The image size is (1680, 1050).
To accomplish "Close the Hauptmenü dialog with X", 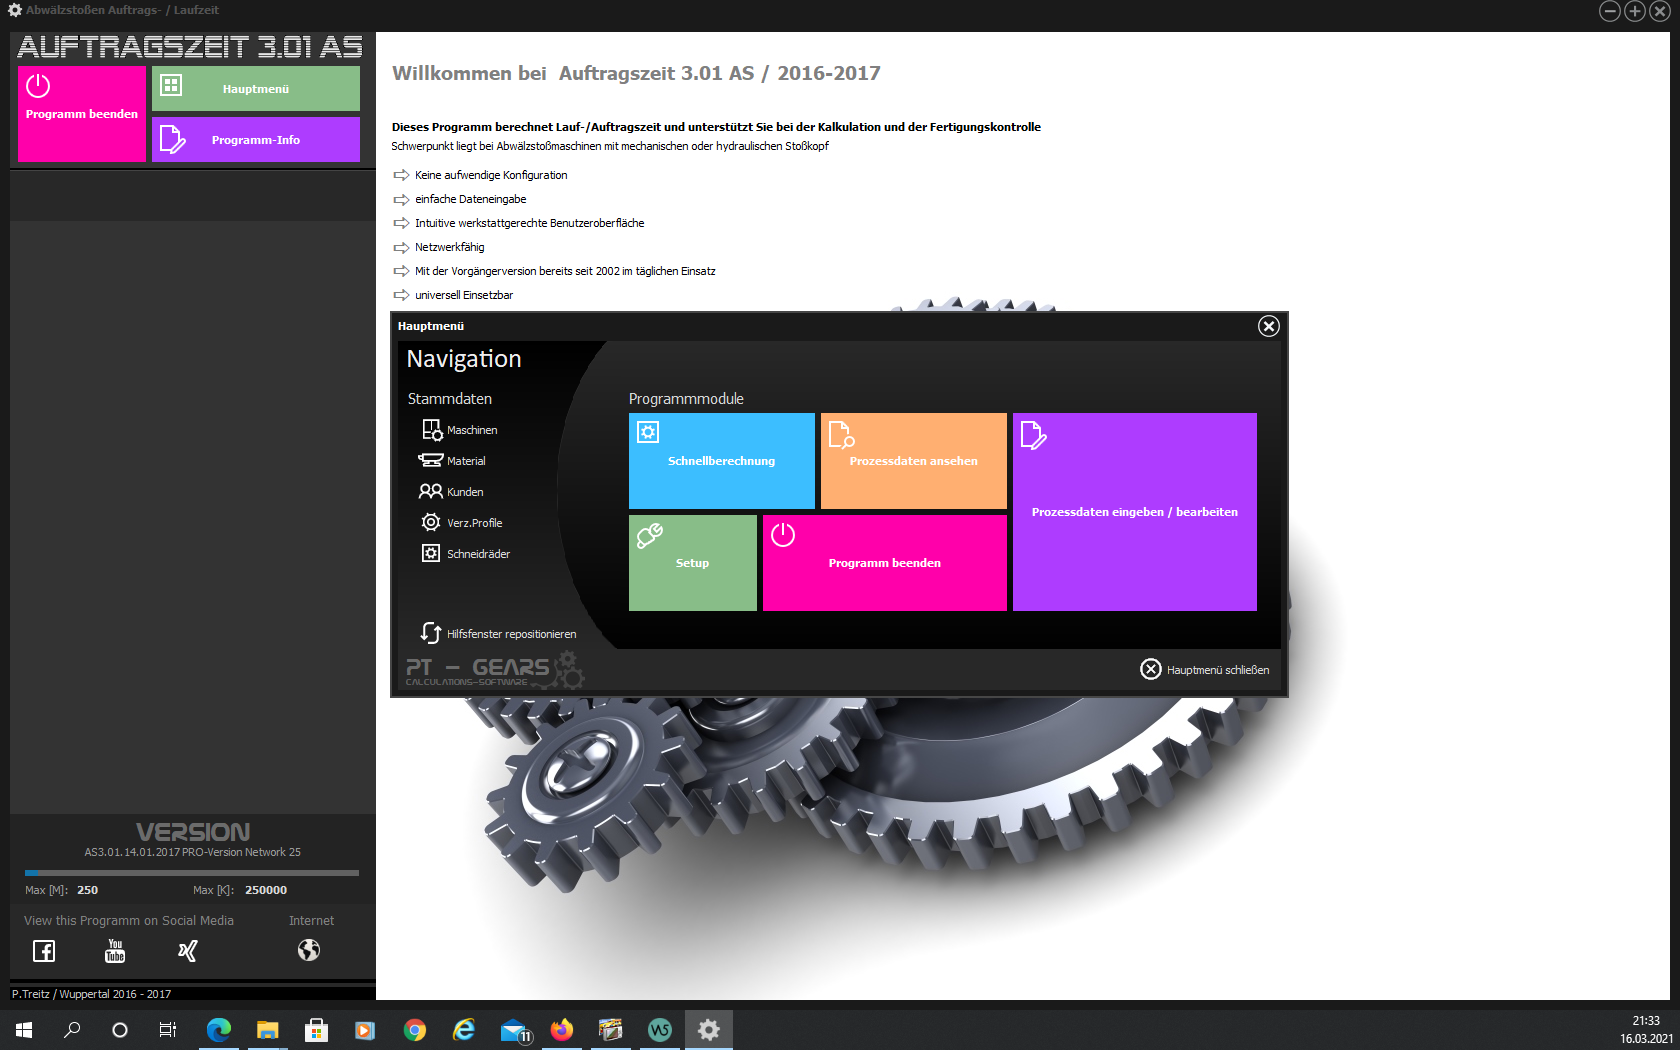I will tap(1268, 326).
